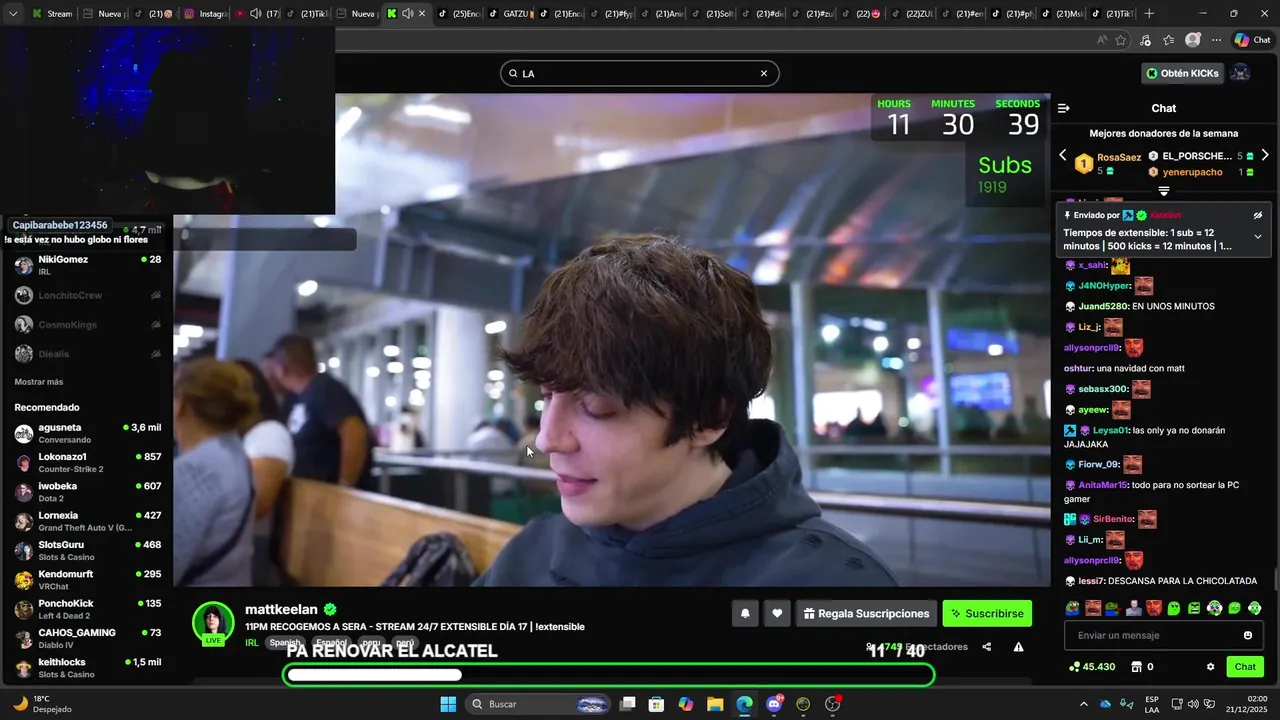
Task: Click the green Suscribirse button
Action: coord(987,613)
